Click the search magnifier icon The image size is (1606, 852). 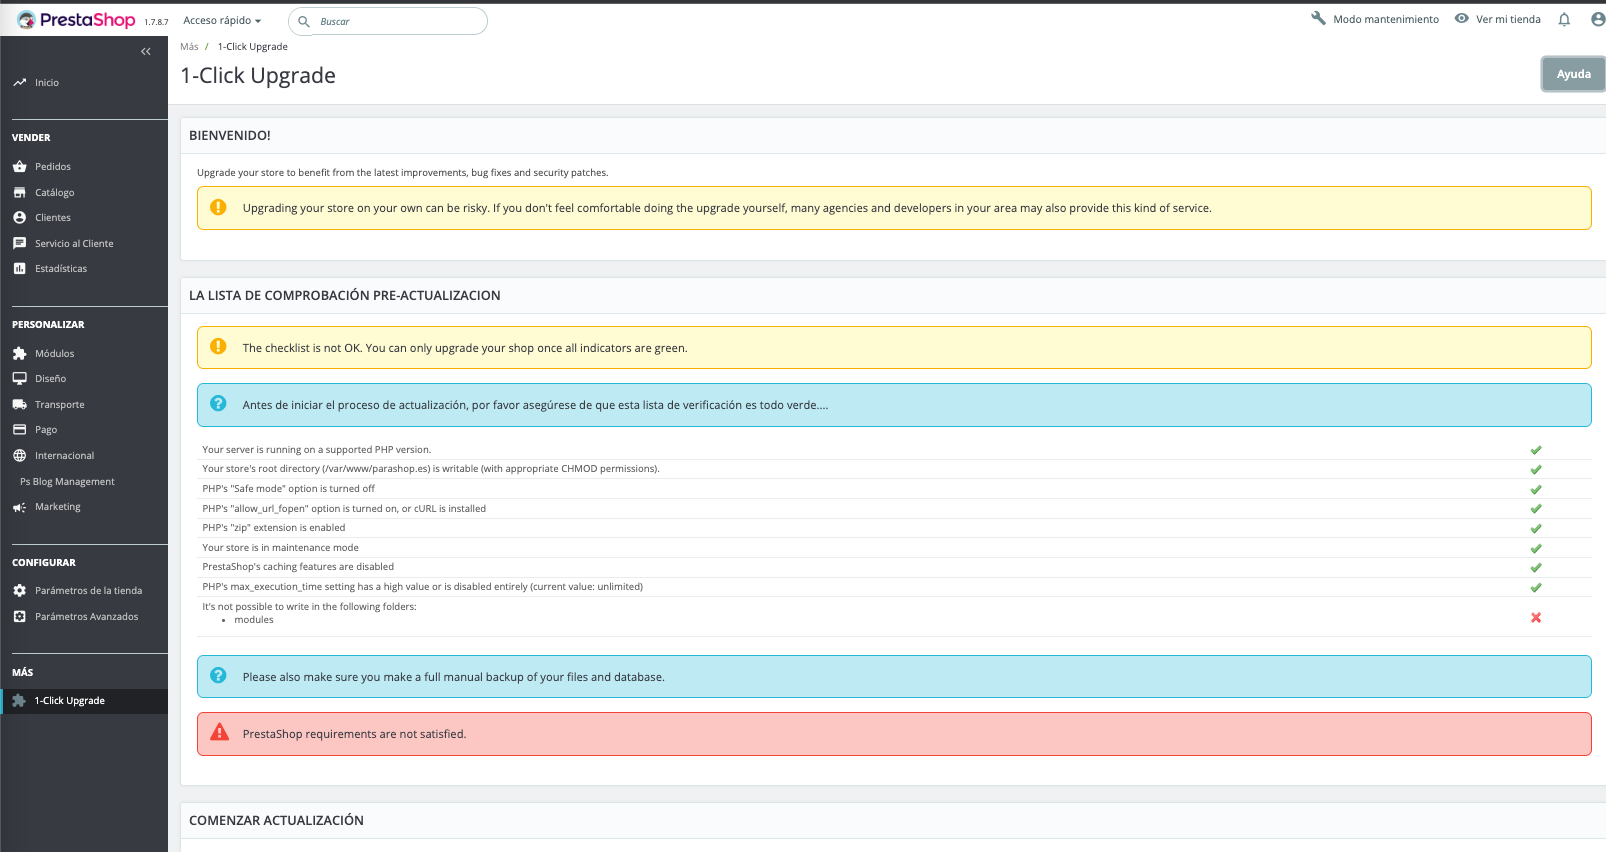304,21
